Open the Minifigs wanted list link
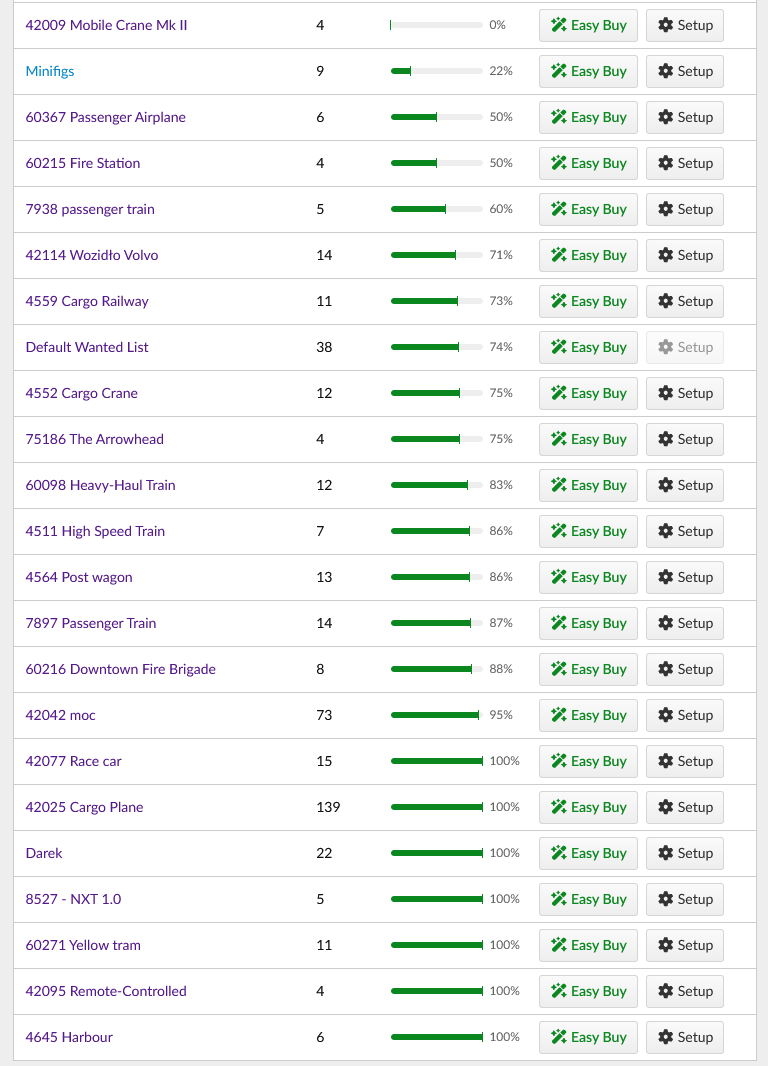 click(x=50, y=71)
